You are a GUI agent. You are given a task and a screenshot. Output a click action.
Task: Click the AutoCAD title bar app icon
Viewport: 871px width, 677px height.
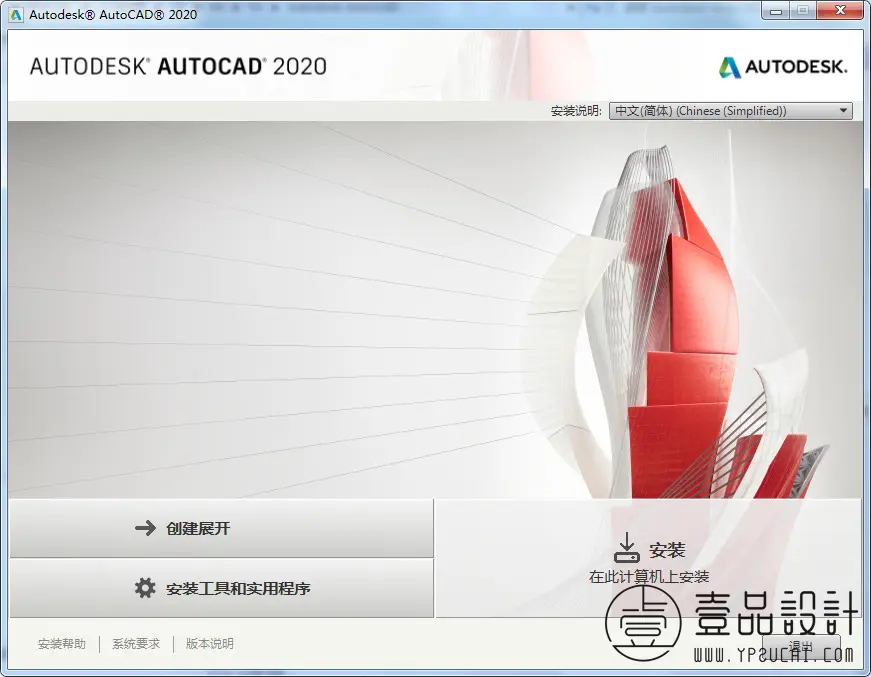tap(16, 14)
